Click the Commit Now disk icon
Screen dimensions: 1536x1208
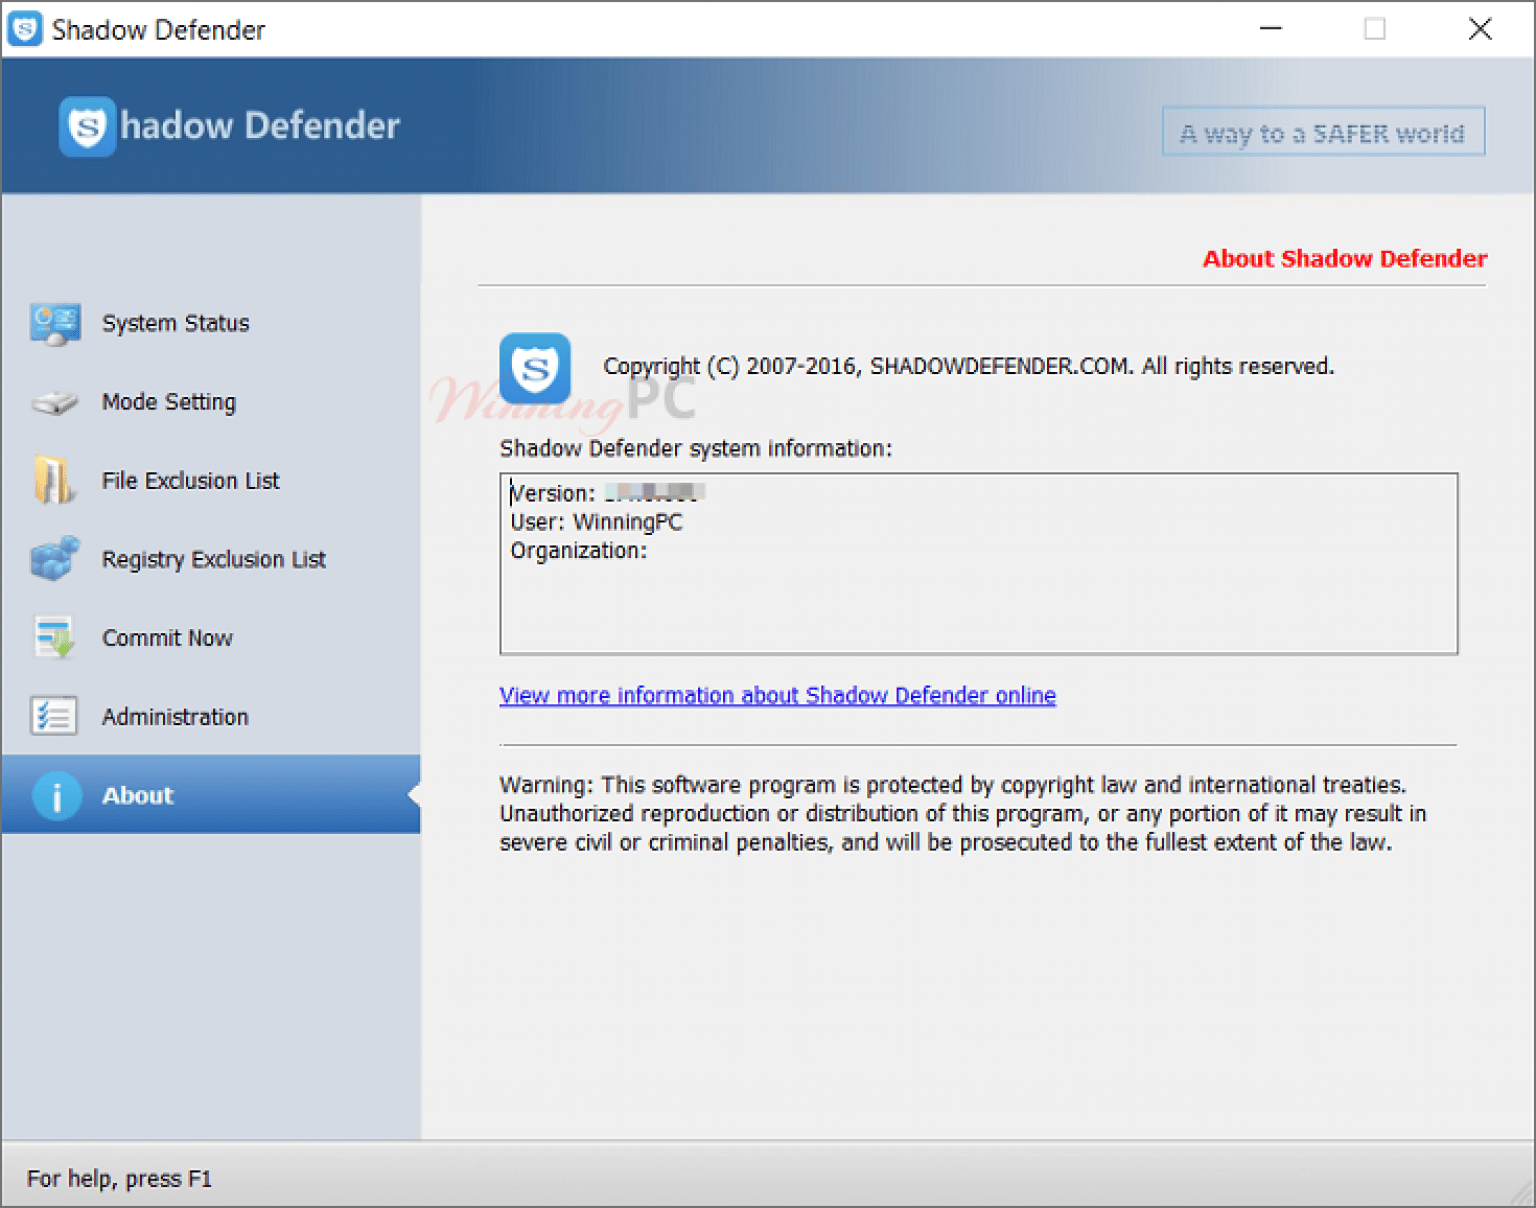(x=56, y=637)
